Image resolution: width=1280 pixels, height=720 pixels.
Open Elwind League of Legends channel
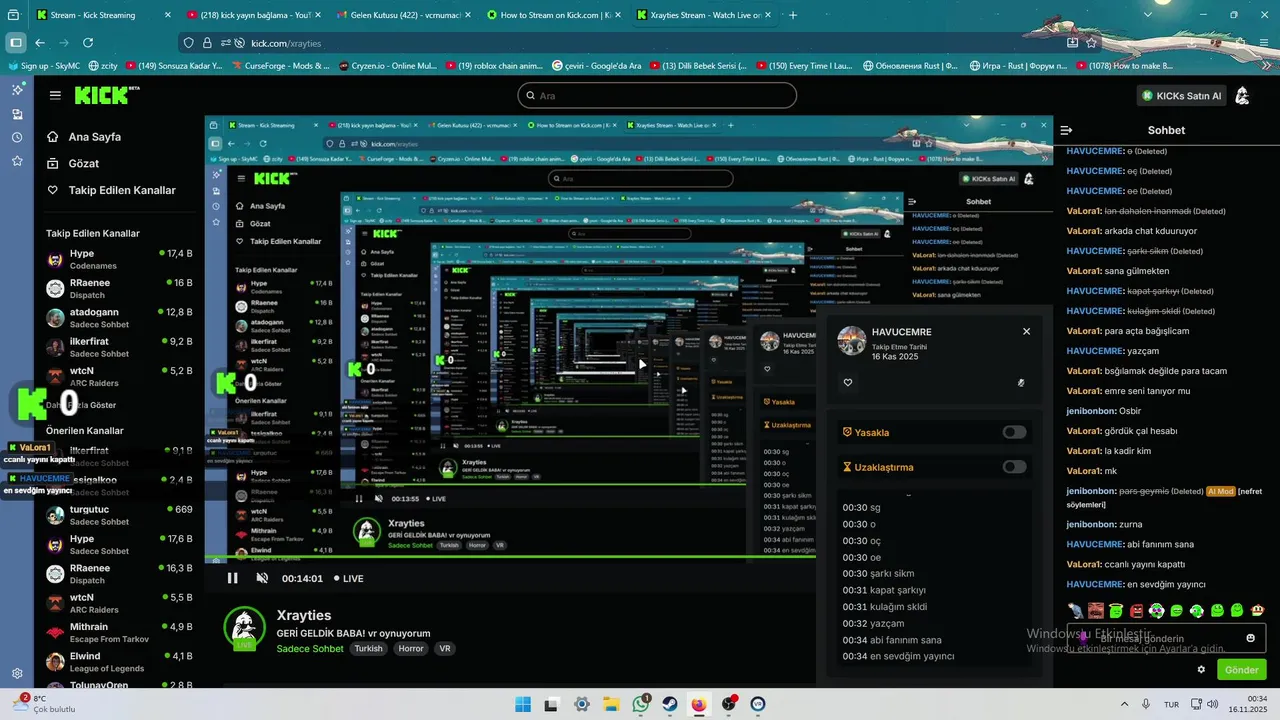pos(119,662)
